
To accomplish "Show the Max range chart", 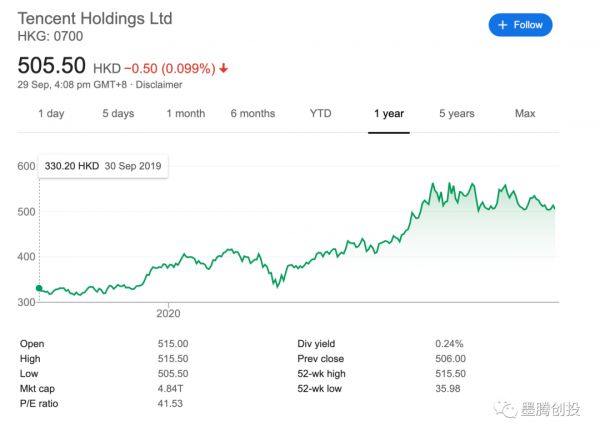I will 525,114.
